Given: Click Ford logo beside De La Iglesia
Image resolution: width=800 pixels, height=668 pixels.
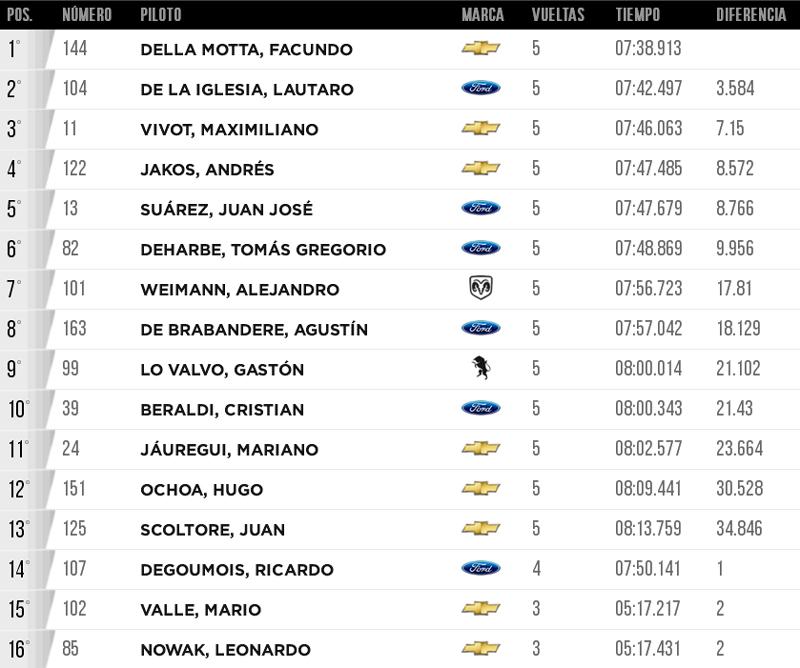Looking at the screenshot, I should click(x=481, y=88).
